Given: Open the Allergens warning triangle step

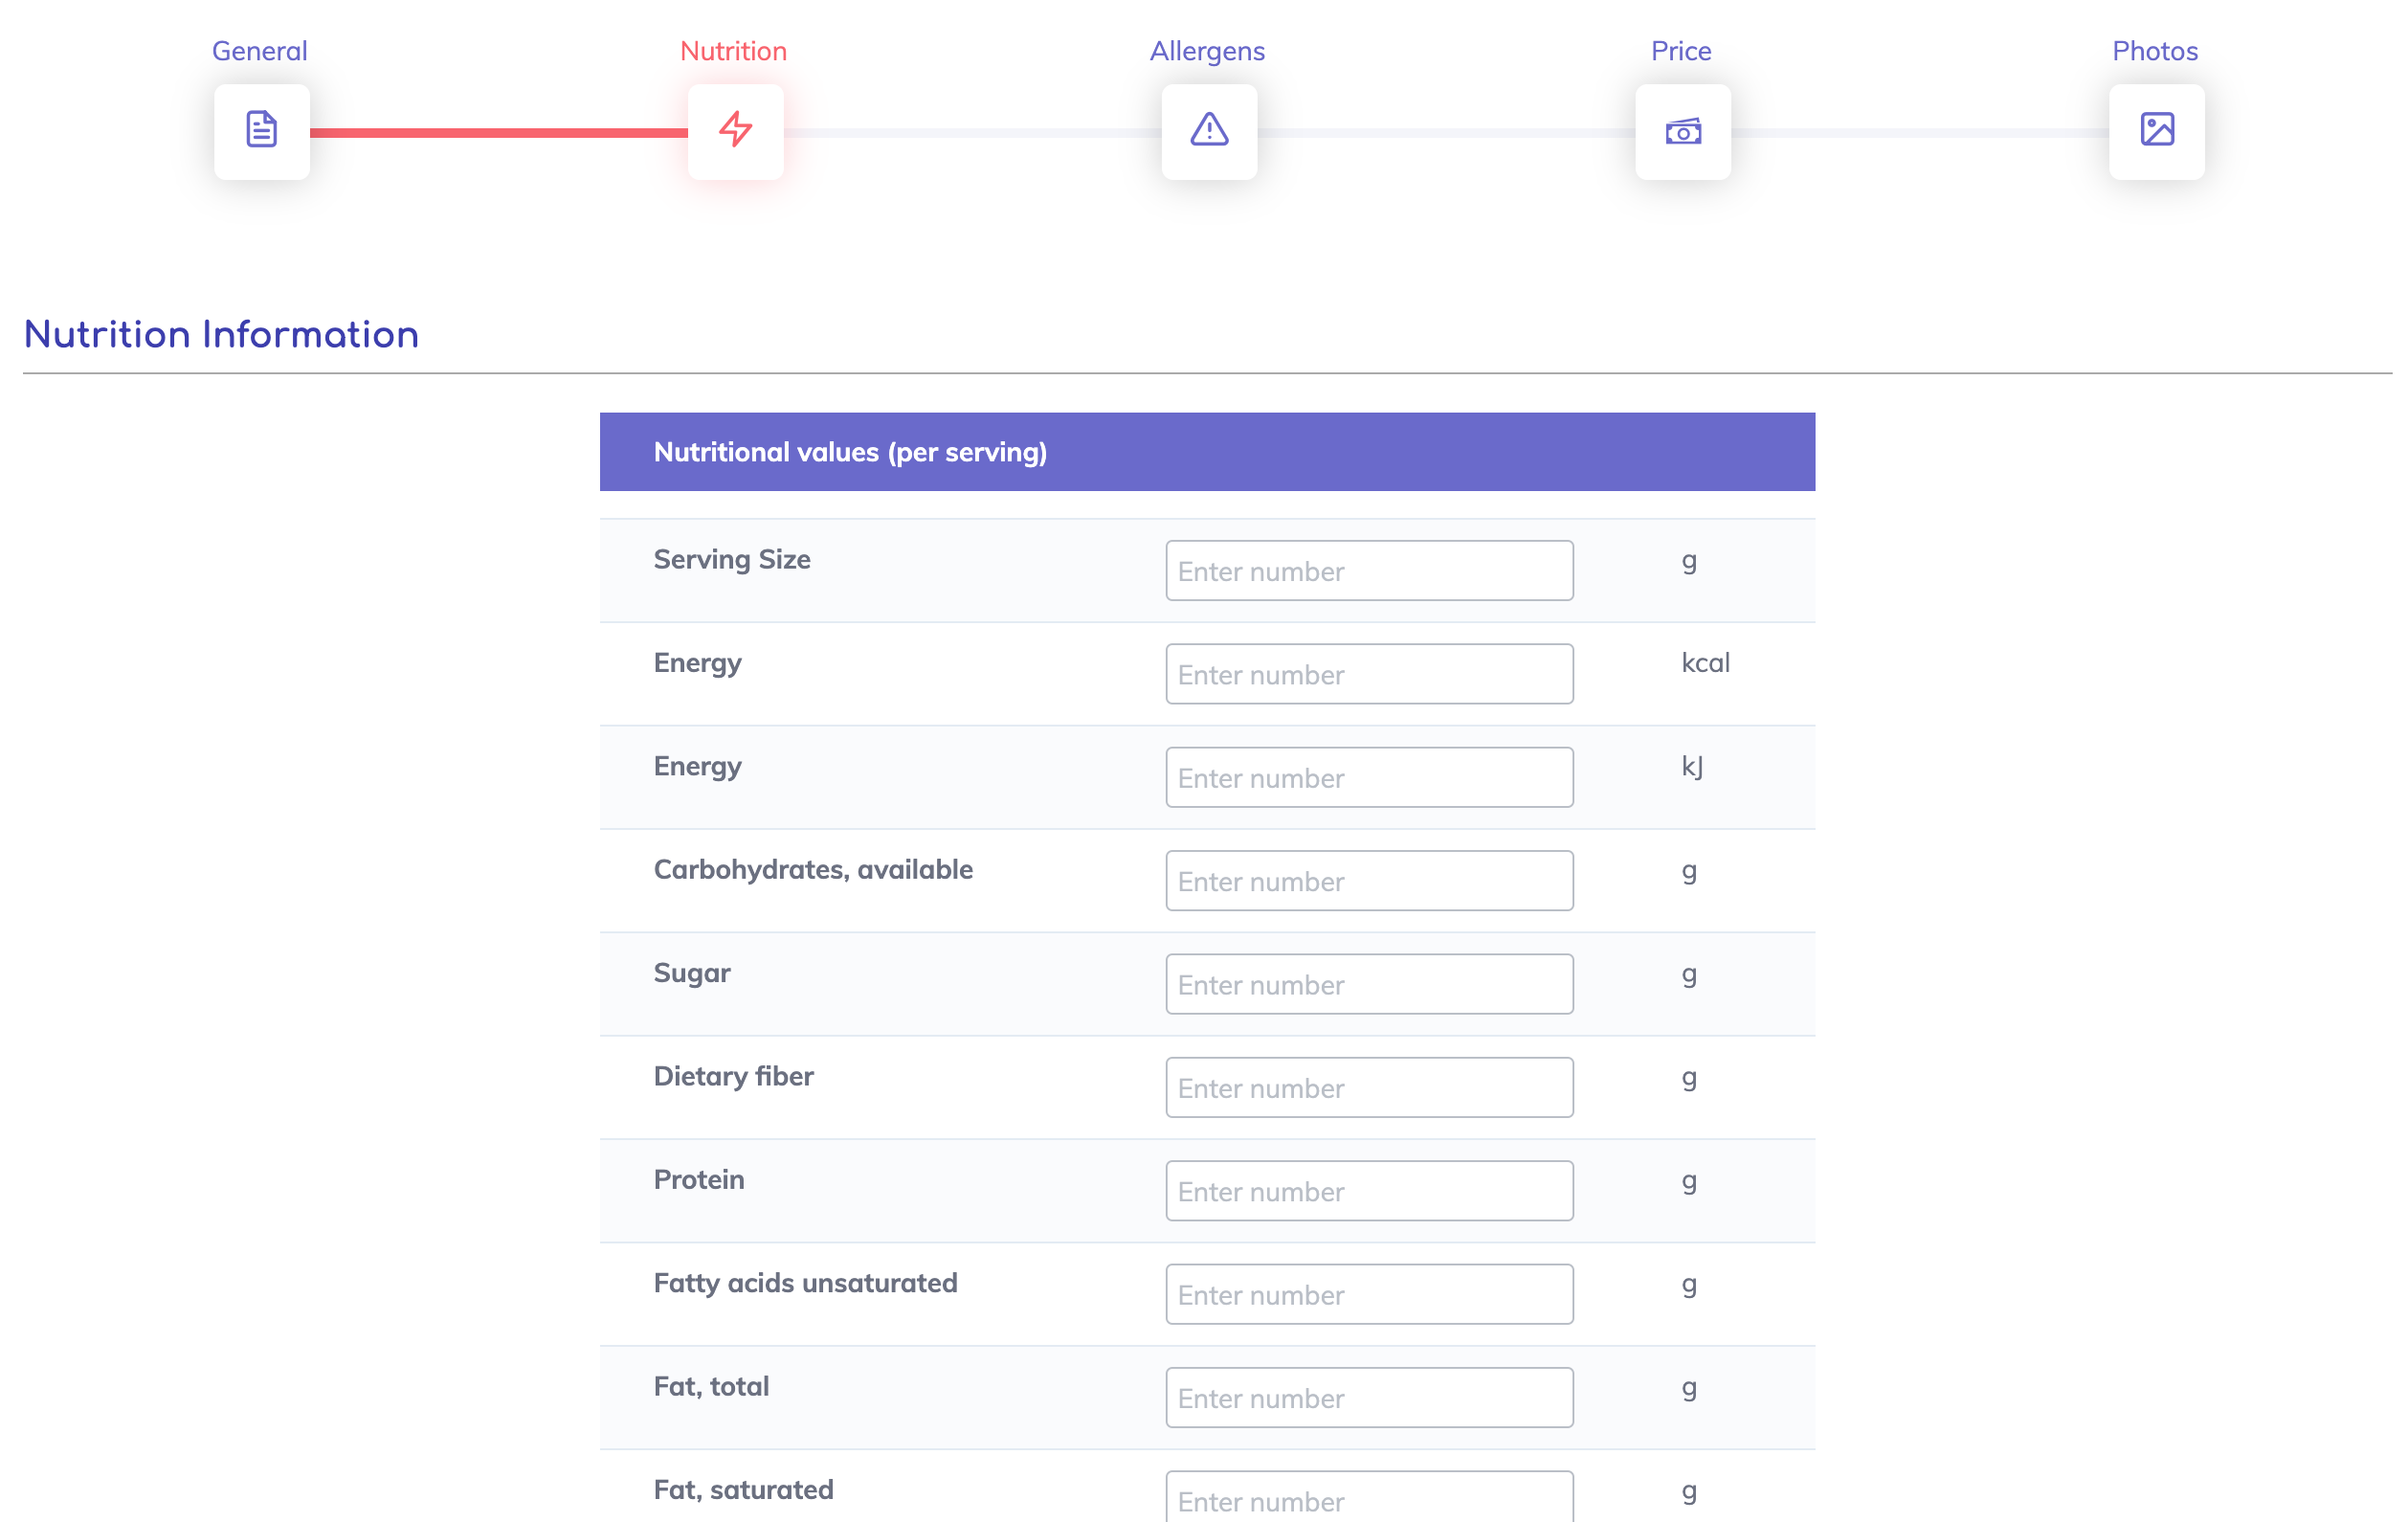Looking at the screenshot, I should point(1208,131).
